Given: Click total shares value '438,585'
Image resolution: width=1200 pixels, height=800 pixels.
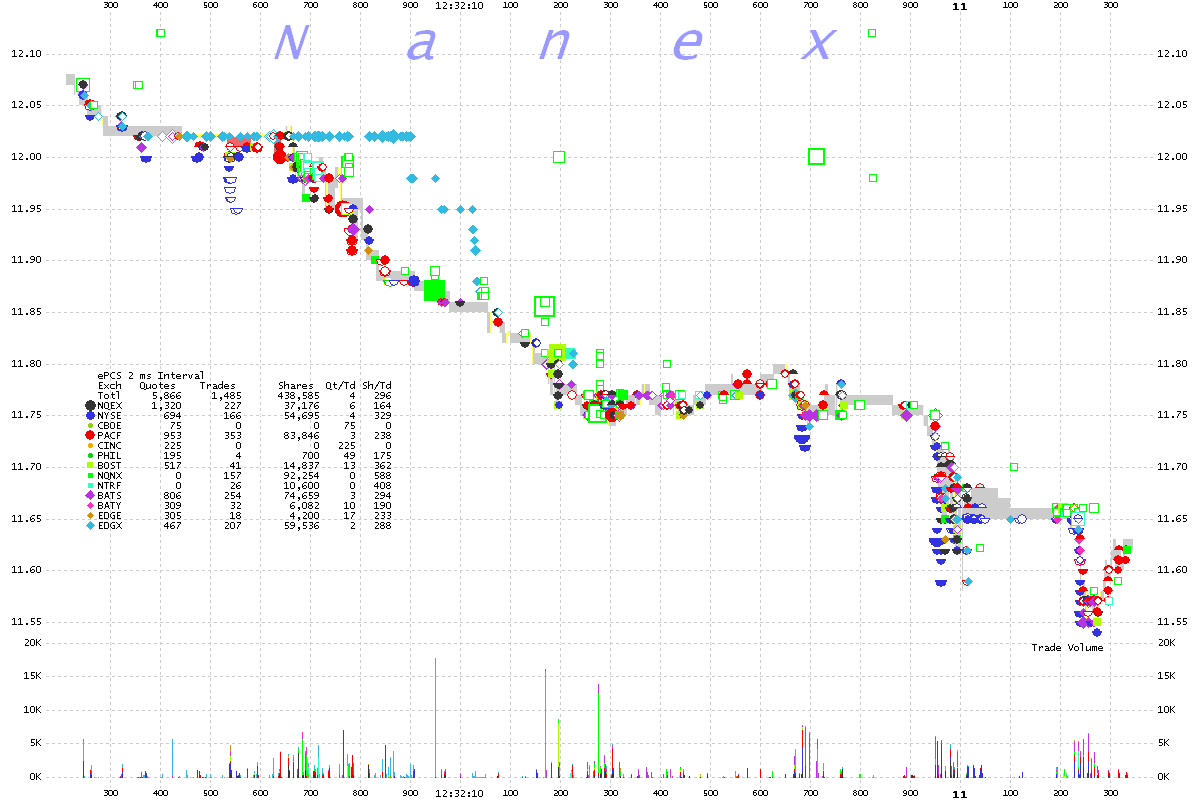Looking at the screenshot, I should (x=298, y=395).
